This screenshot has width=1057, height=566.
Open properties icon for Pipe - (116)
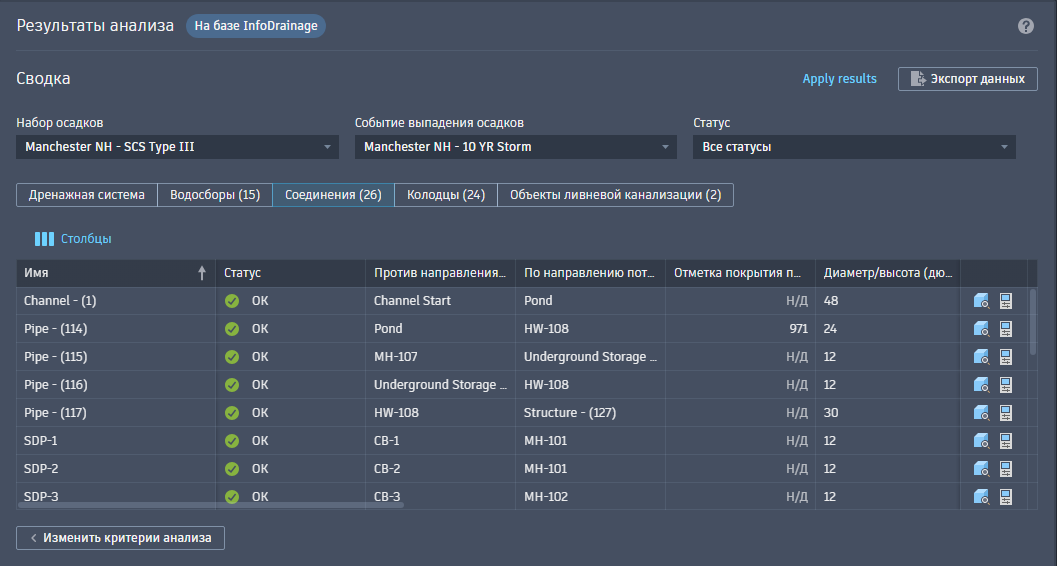(1006, 385)
